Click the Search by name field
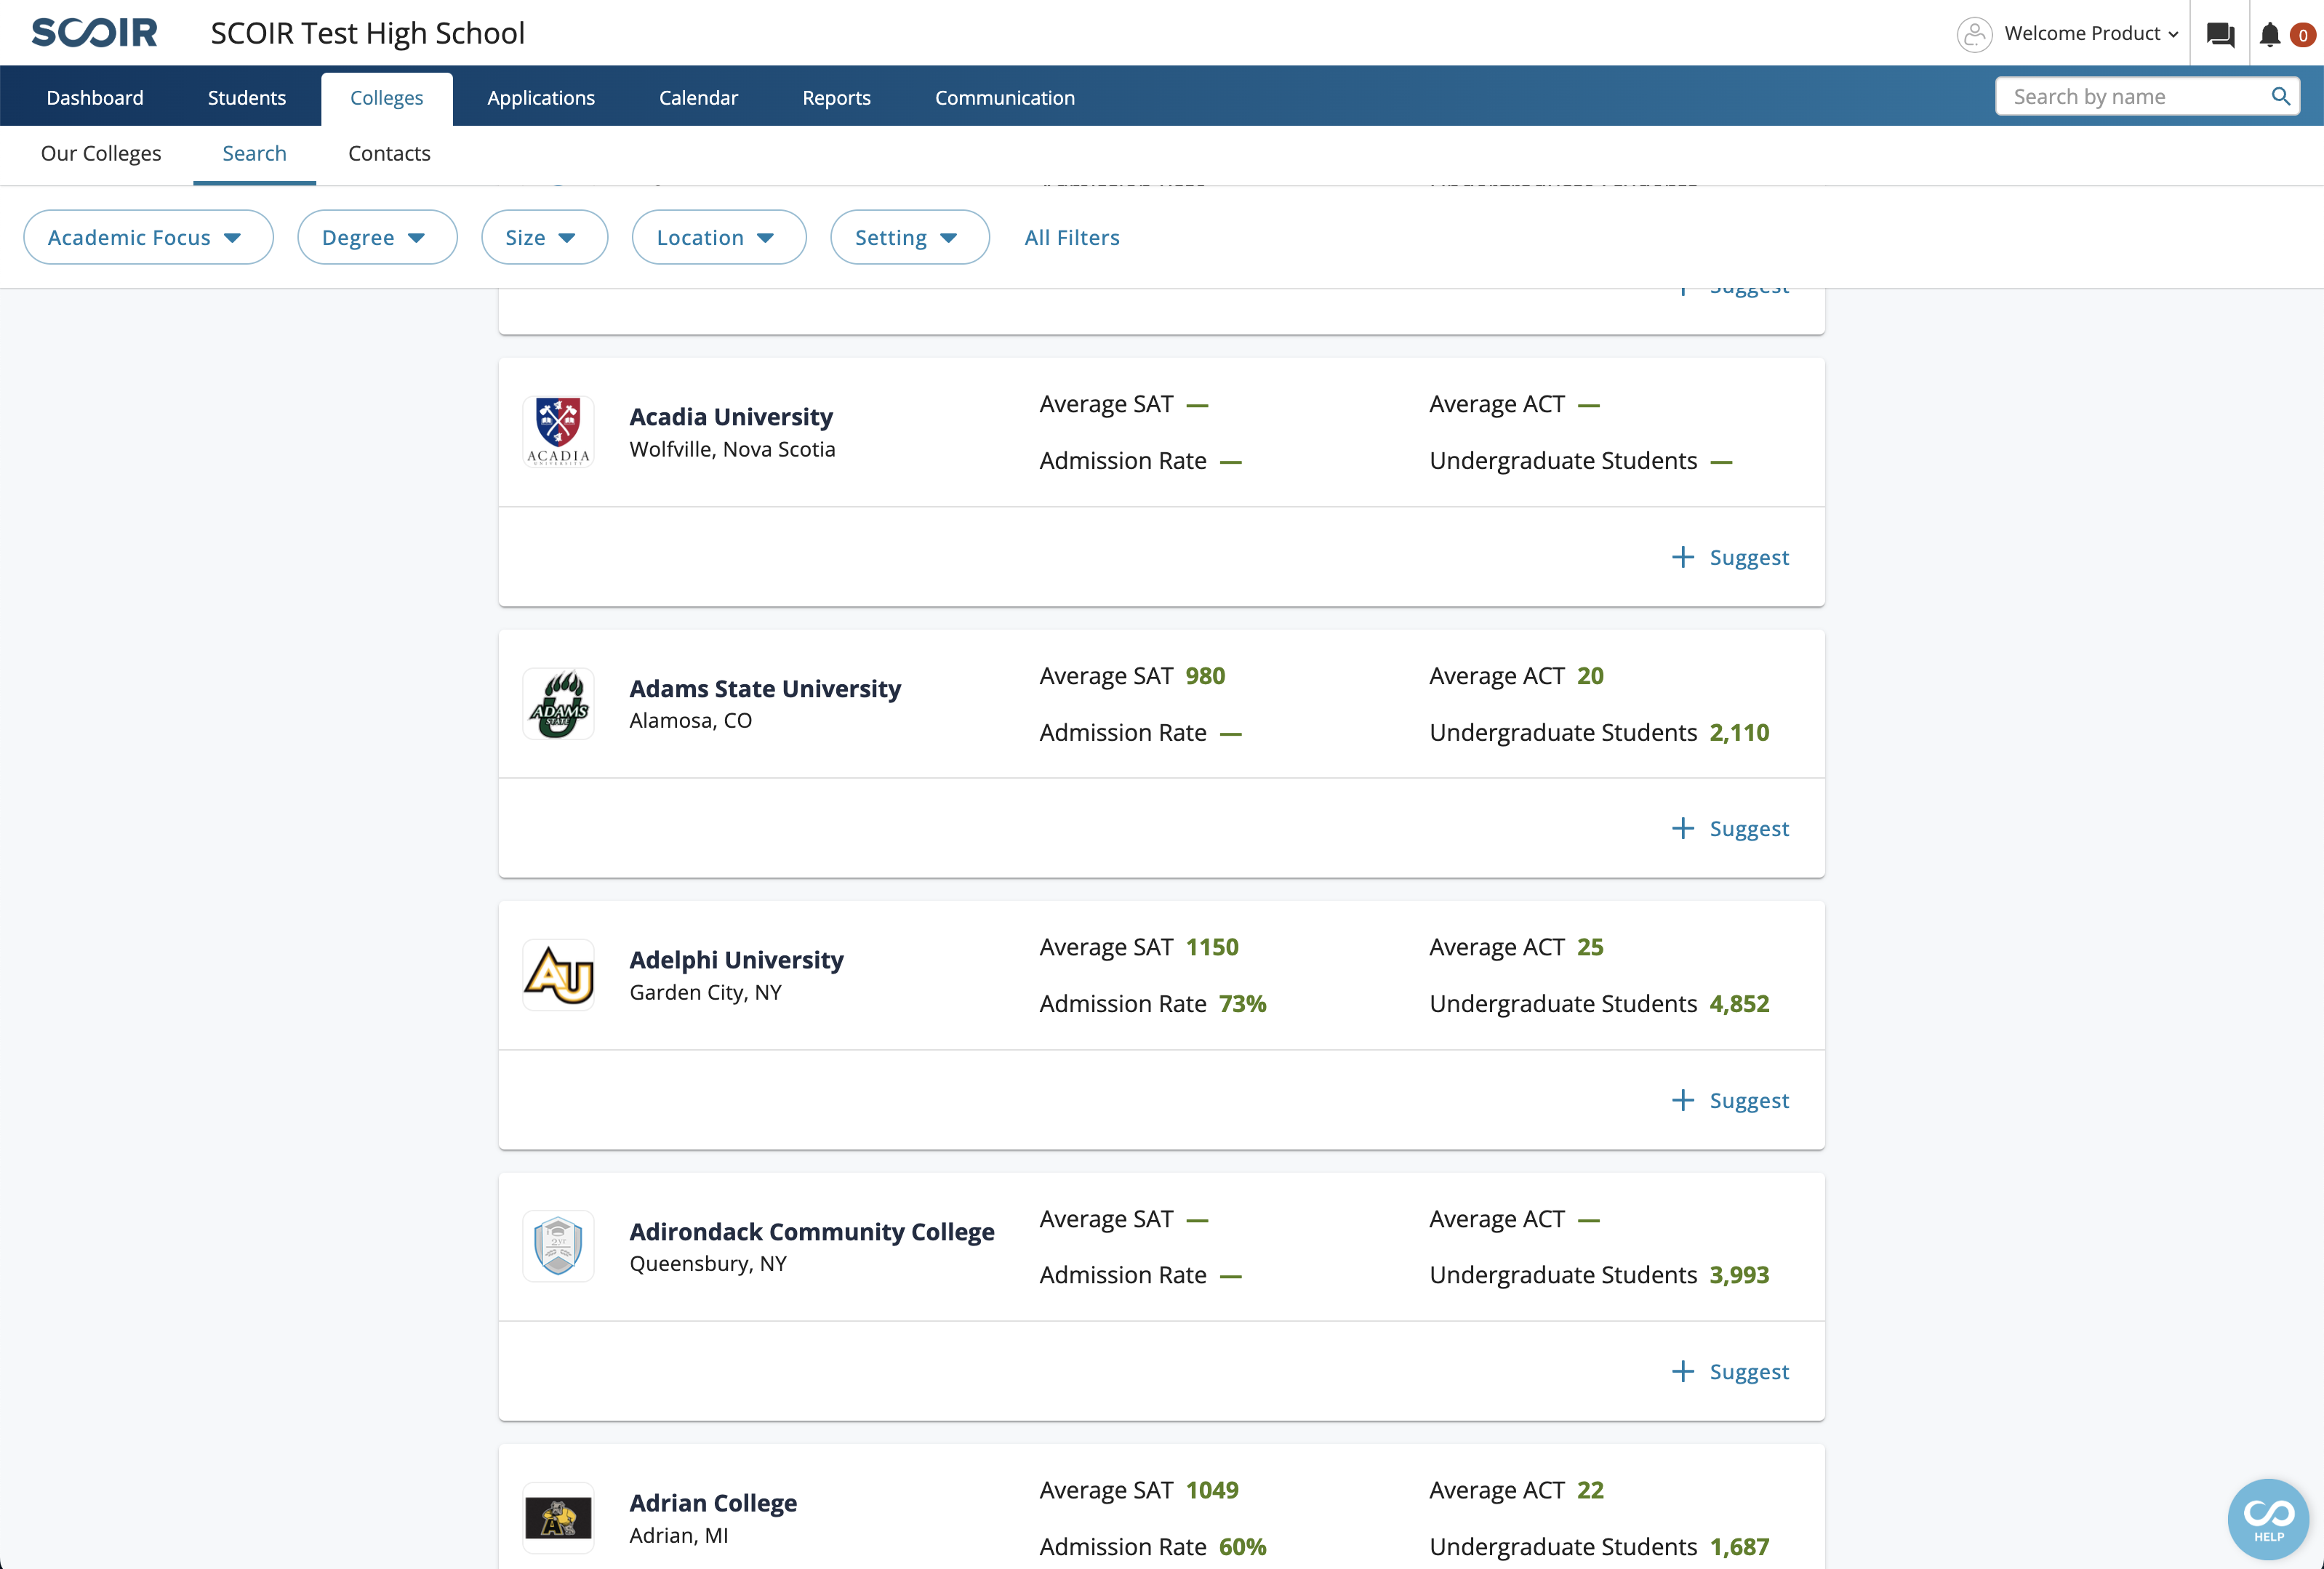Image resolution: width=2324 pixels, height=1569 pixels. point(2148,96)
